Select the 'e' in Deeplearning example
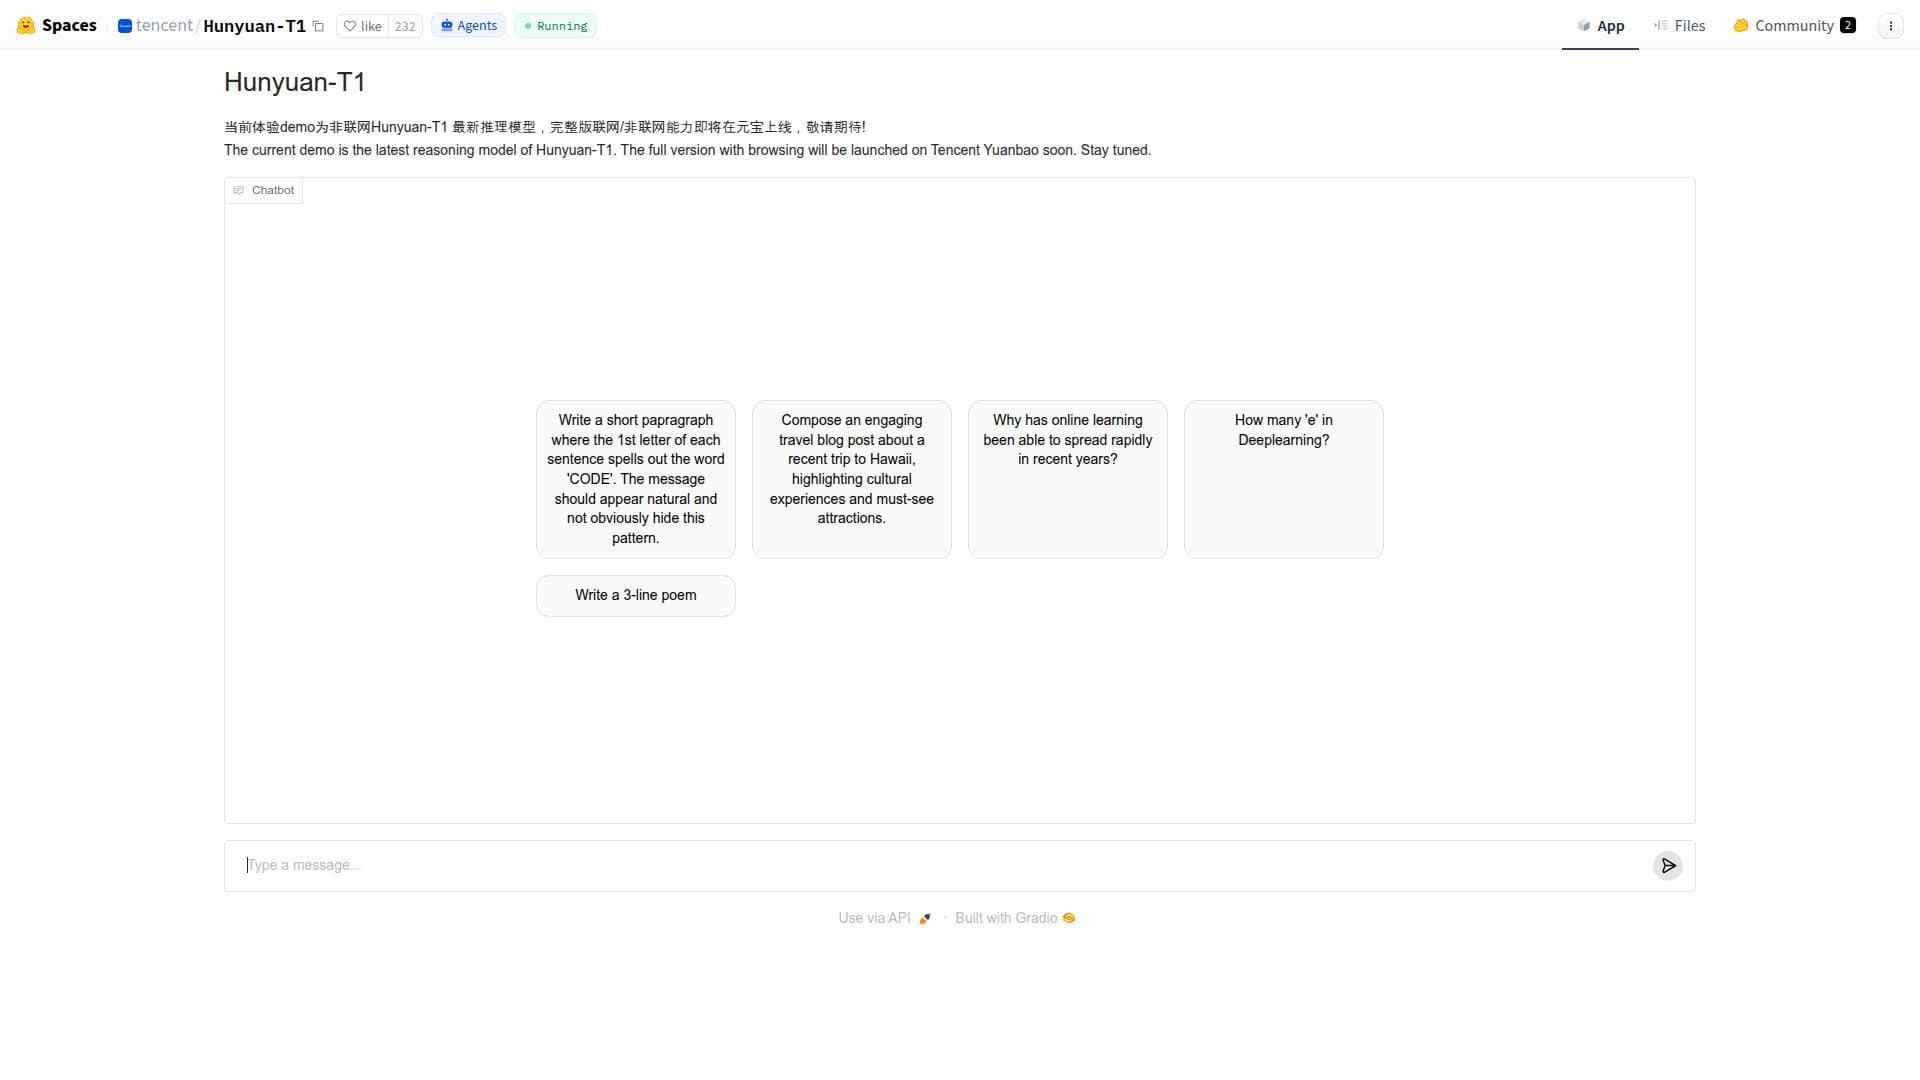This screenshot has width=1920, height=1080. [x=1284, y=479]
